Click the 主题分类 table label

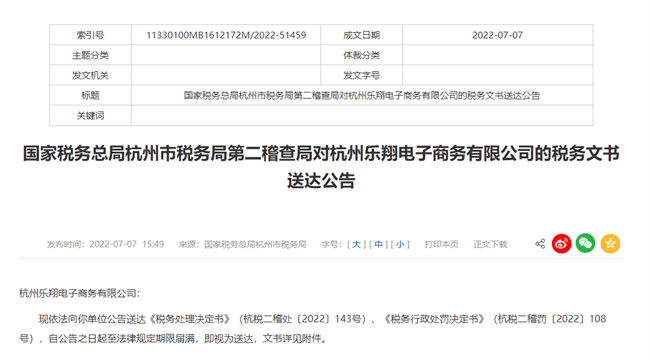[90, 55]
